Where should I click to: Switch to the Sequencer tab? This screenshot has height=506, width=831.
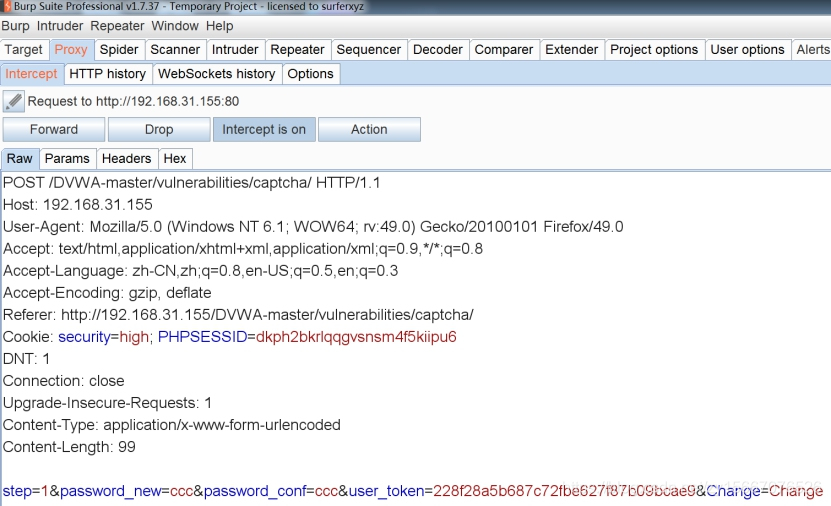pos(369,50)
